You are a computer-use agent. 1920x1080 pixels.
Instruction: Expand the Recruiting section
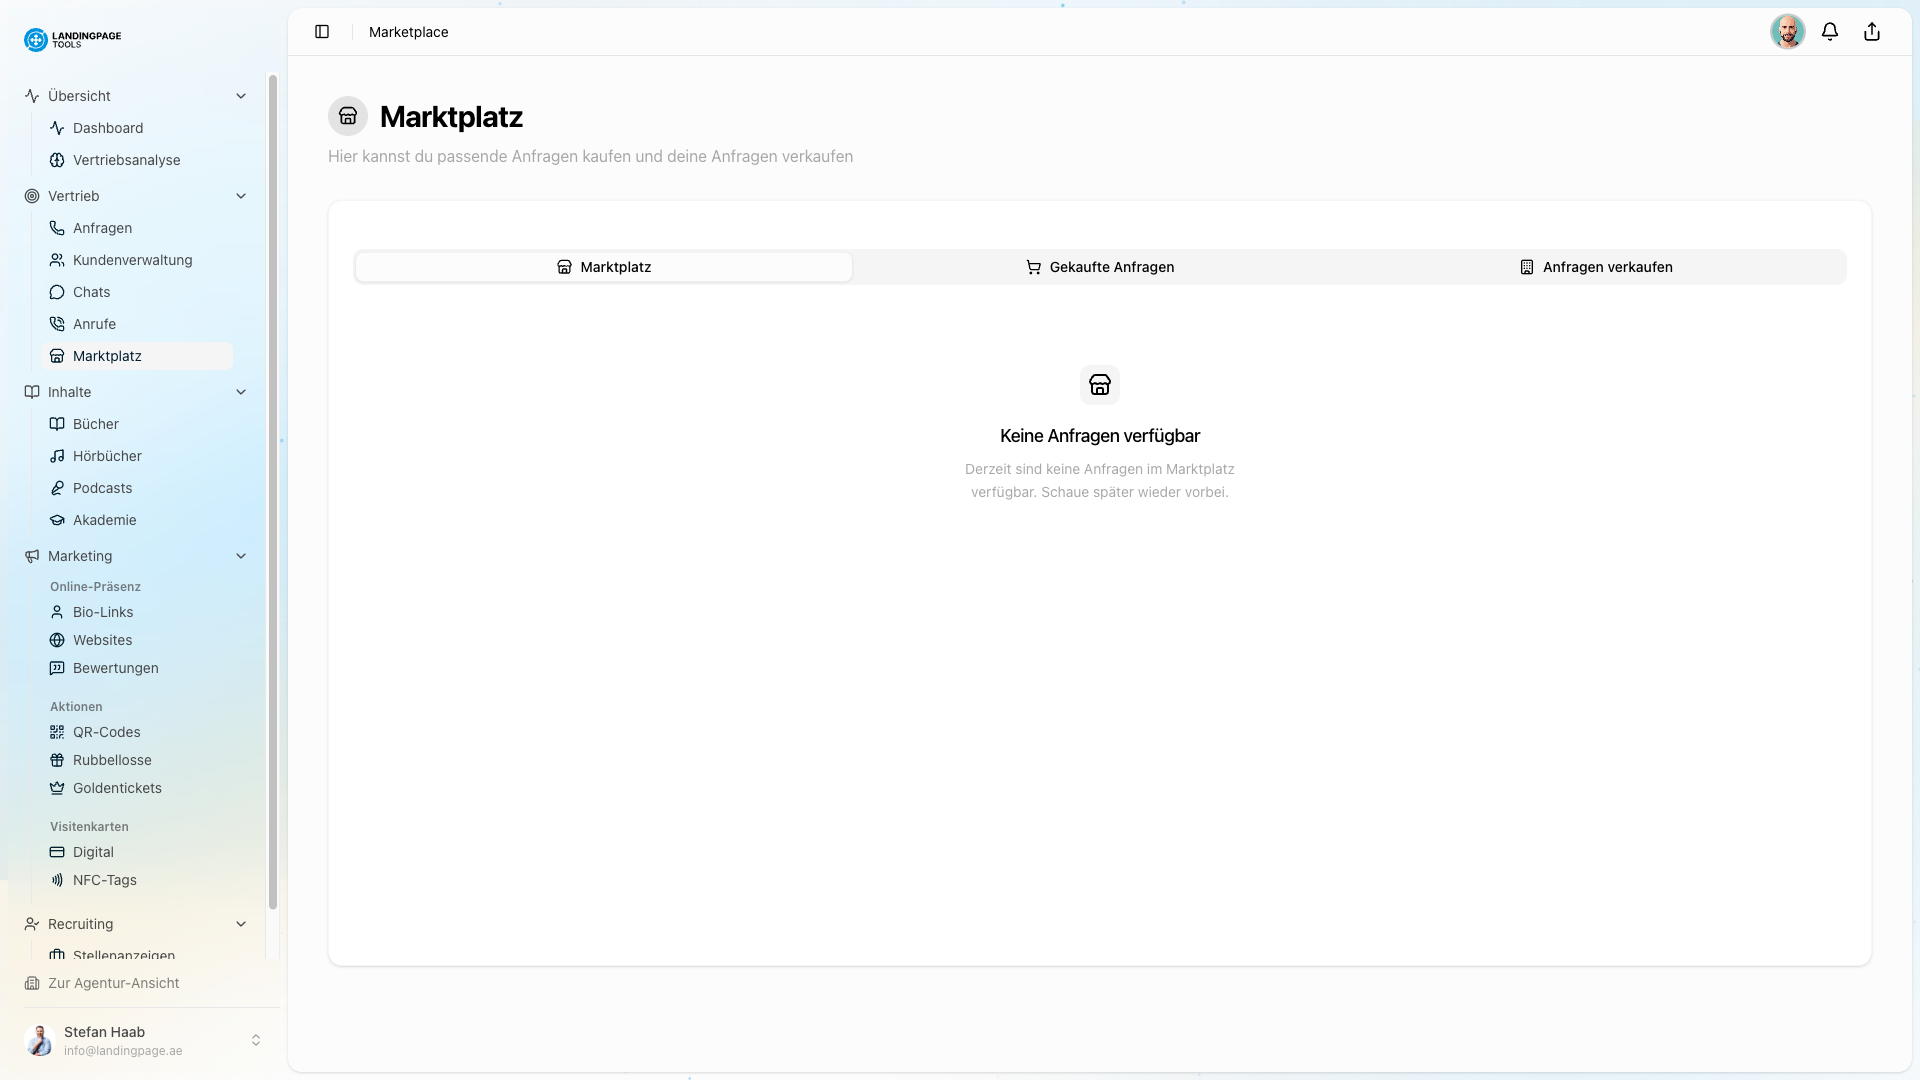pos(241,923)
